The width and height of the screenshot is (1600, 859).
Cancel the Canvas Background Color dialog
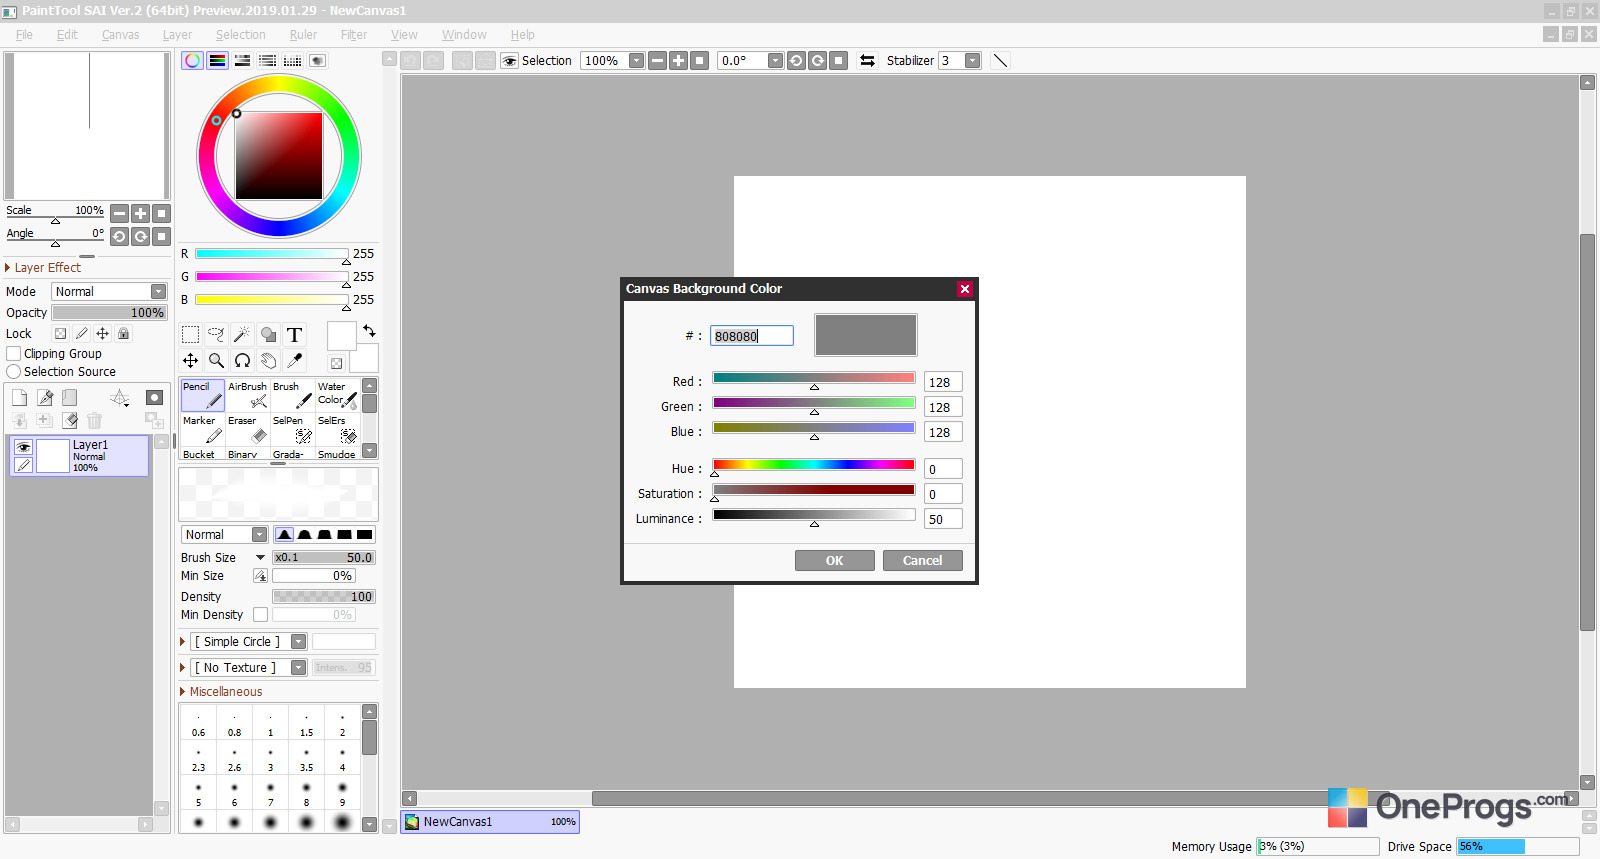coord(922,561)
